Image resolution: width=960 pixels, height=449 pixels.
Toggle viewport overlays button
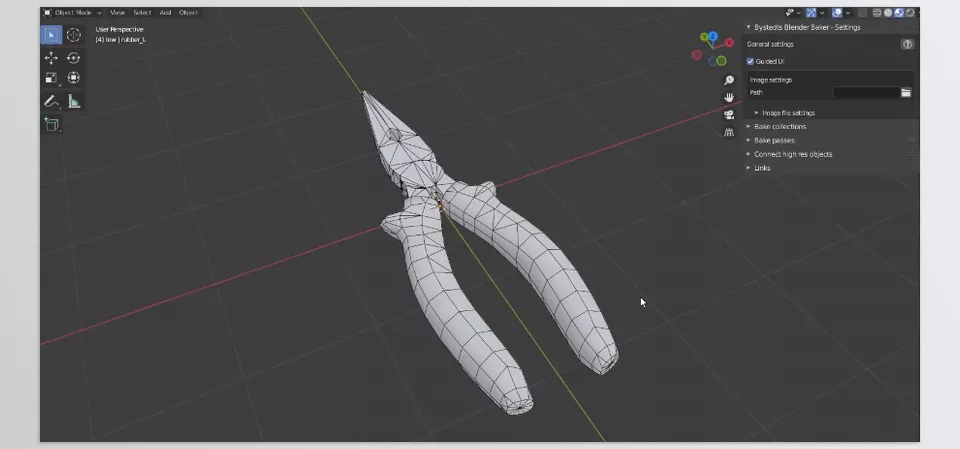click(x=837, y=12)
